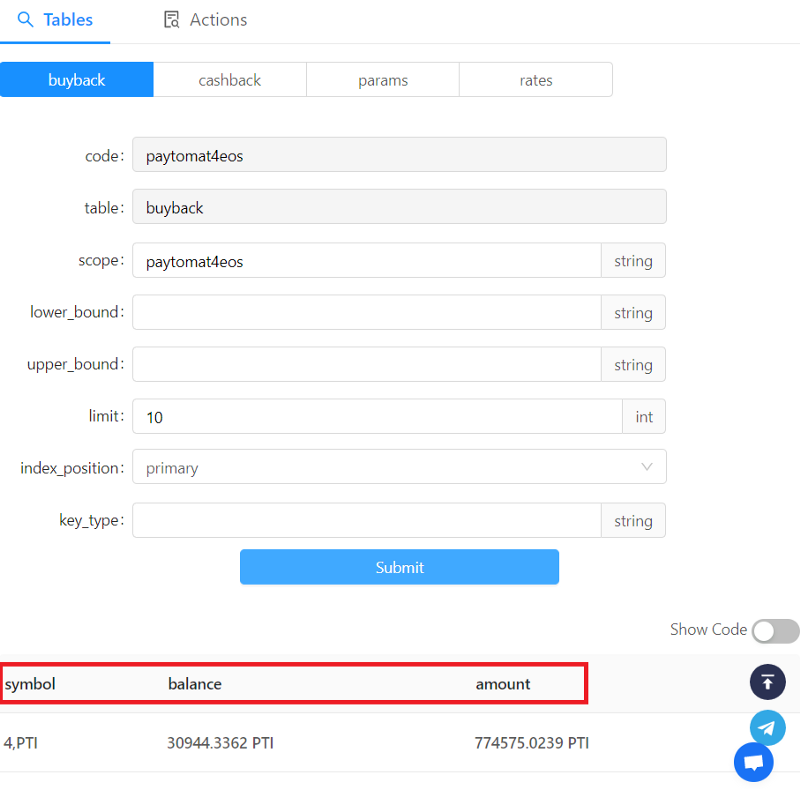
Task: Click the magnifier icon beside Tables
Action: [x=25, y=19]
